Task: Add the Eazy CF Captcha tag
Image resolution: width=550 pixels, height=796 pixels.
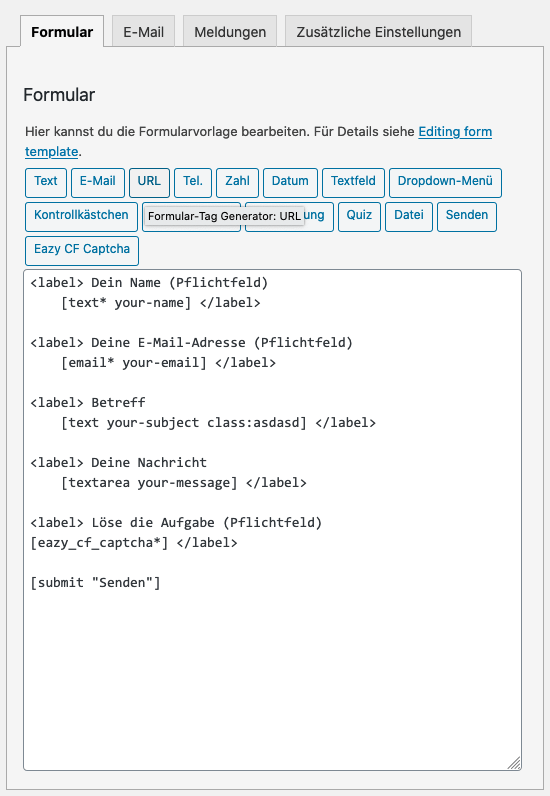Action: pos(82,250)
